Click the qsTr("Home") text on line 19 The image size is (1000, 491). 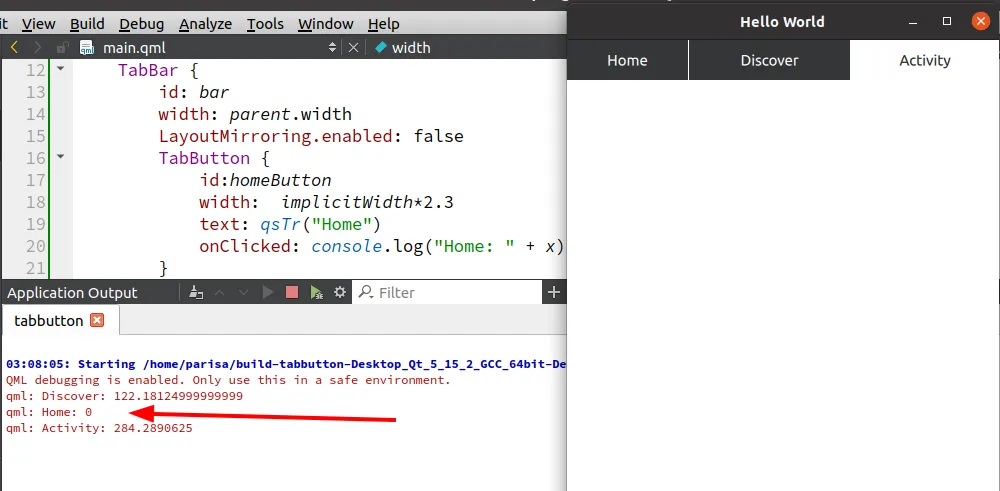320,224
